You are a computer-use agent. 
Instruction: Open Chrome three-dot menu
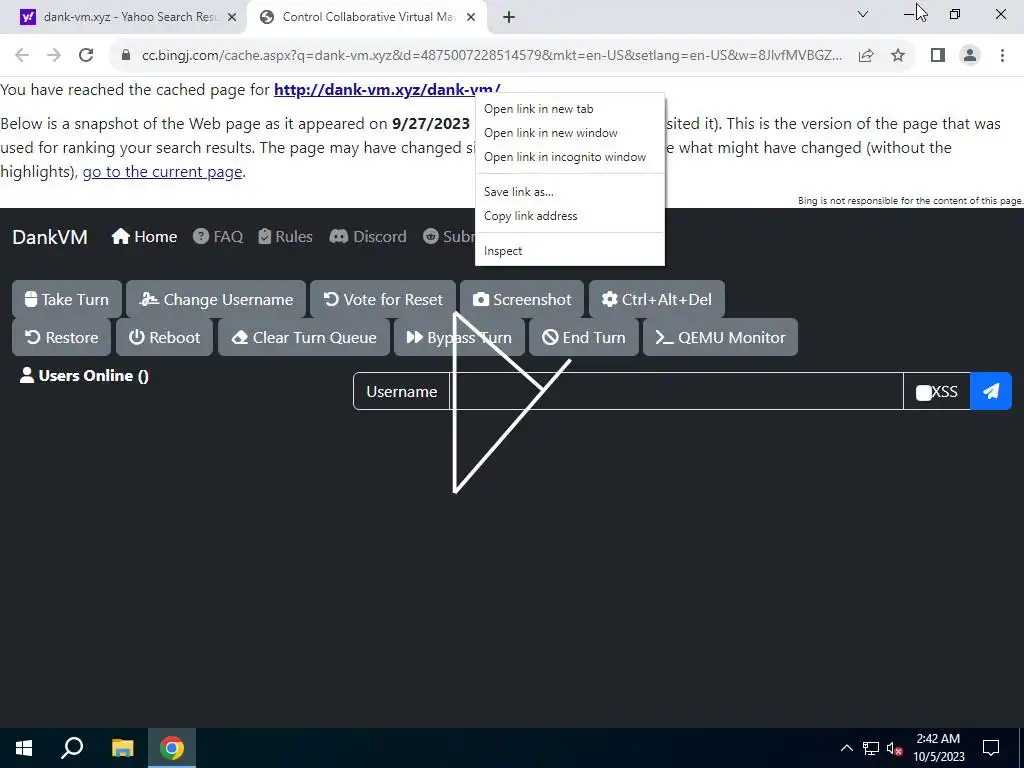[x=1002, y=56]
